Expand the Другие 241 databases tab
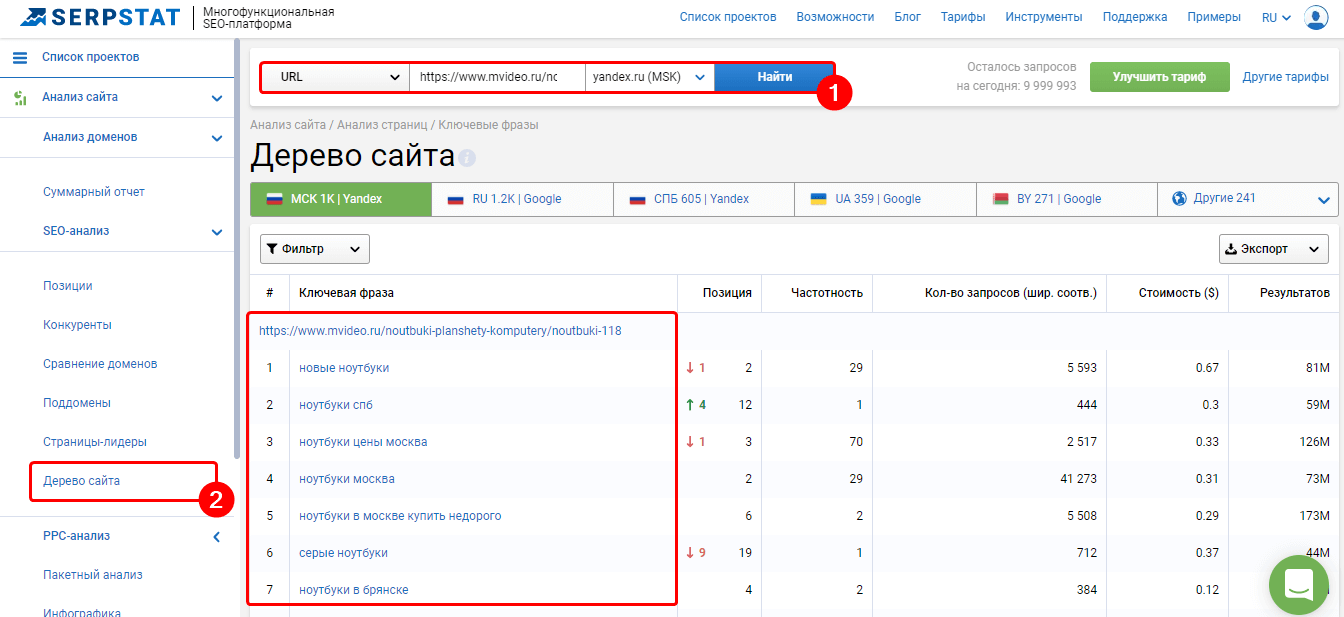The image size is (1344, 617). [1247, 199]
